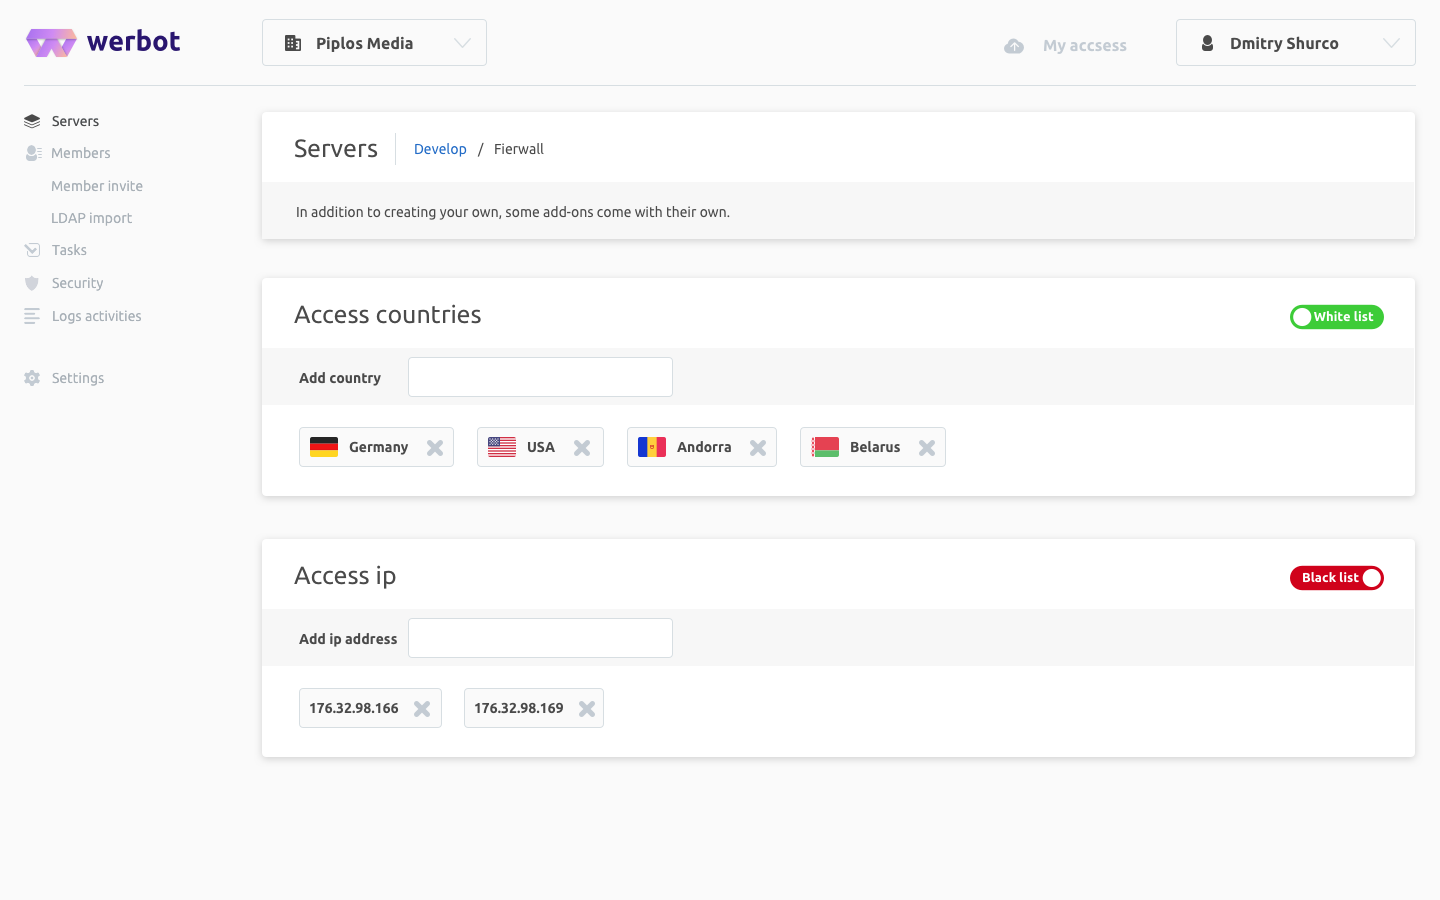Image resolution: width=1440 pixels, height=900 pixels.
Task: Click the USA flag icon
Action: [x=502, y=447]
